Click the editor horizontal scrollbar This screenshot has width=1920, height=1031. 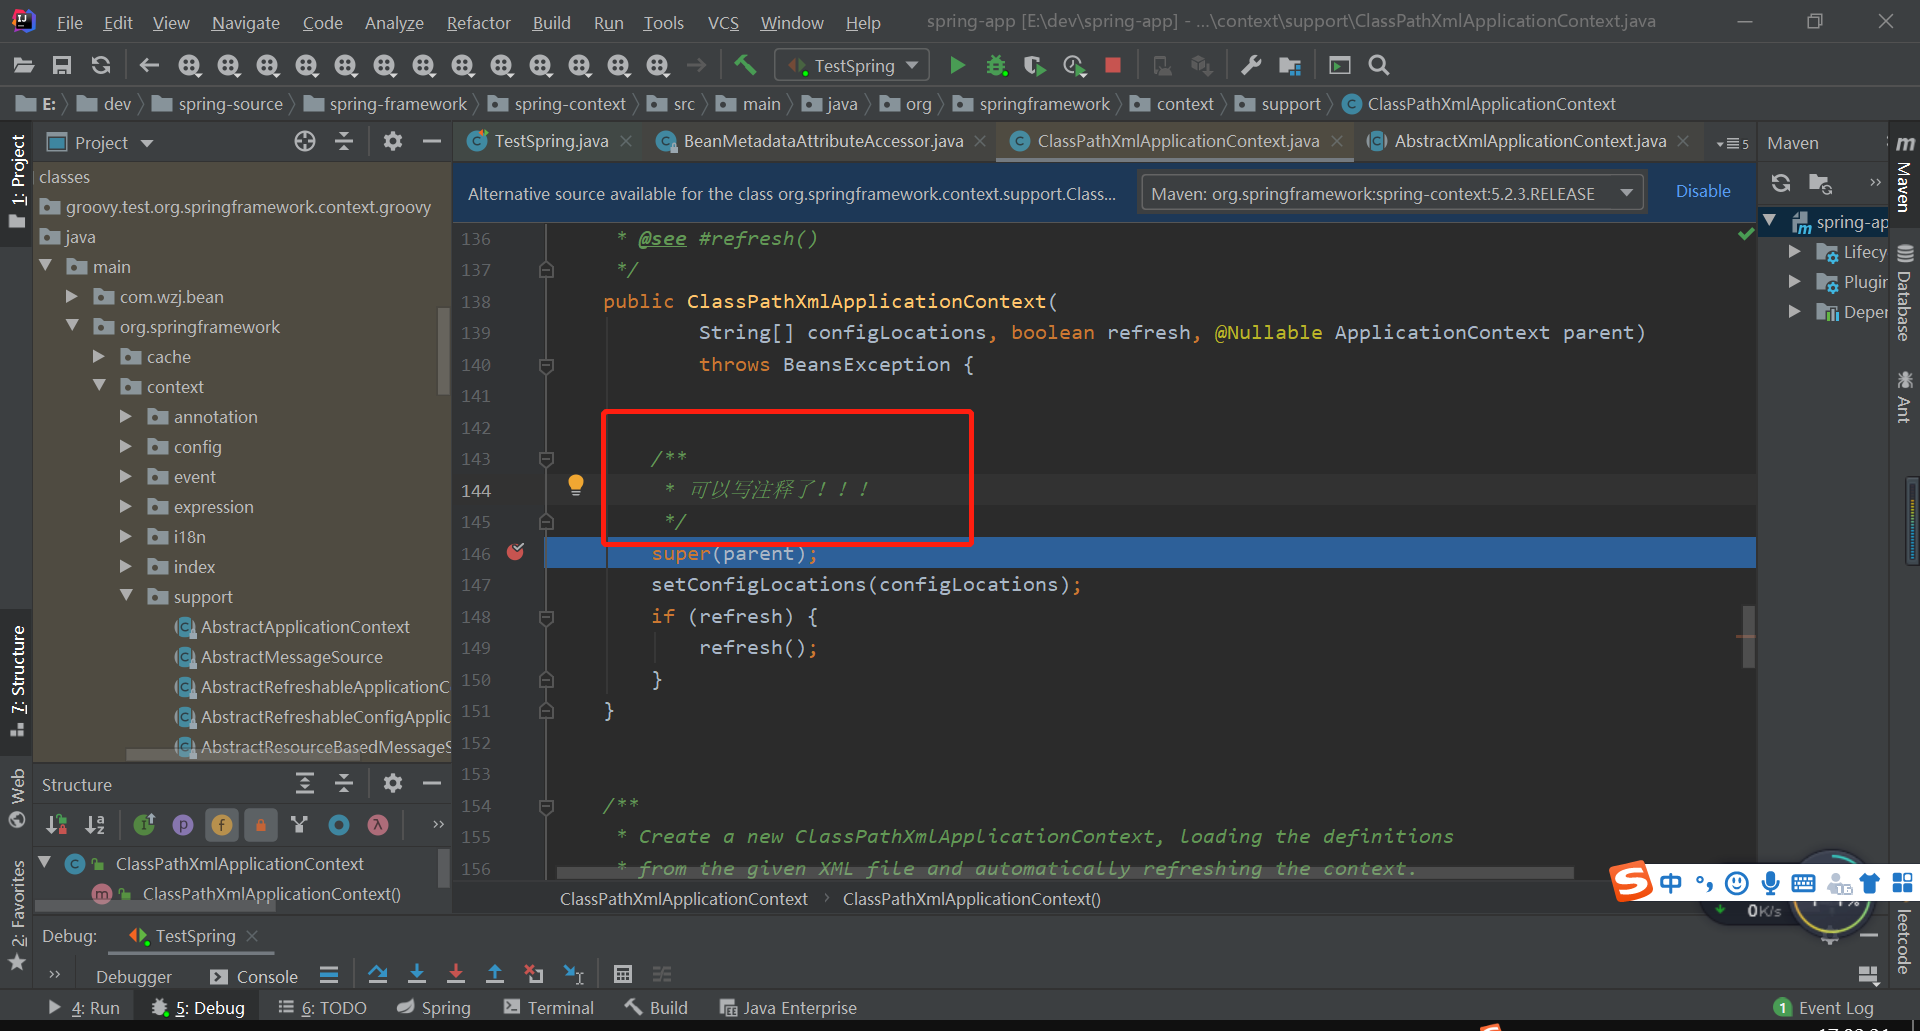(x=1064, y=872)
